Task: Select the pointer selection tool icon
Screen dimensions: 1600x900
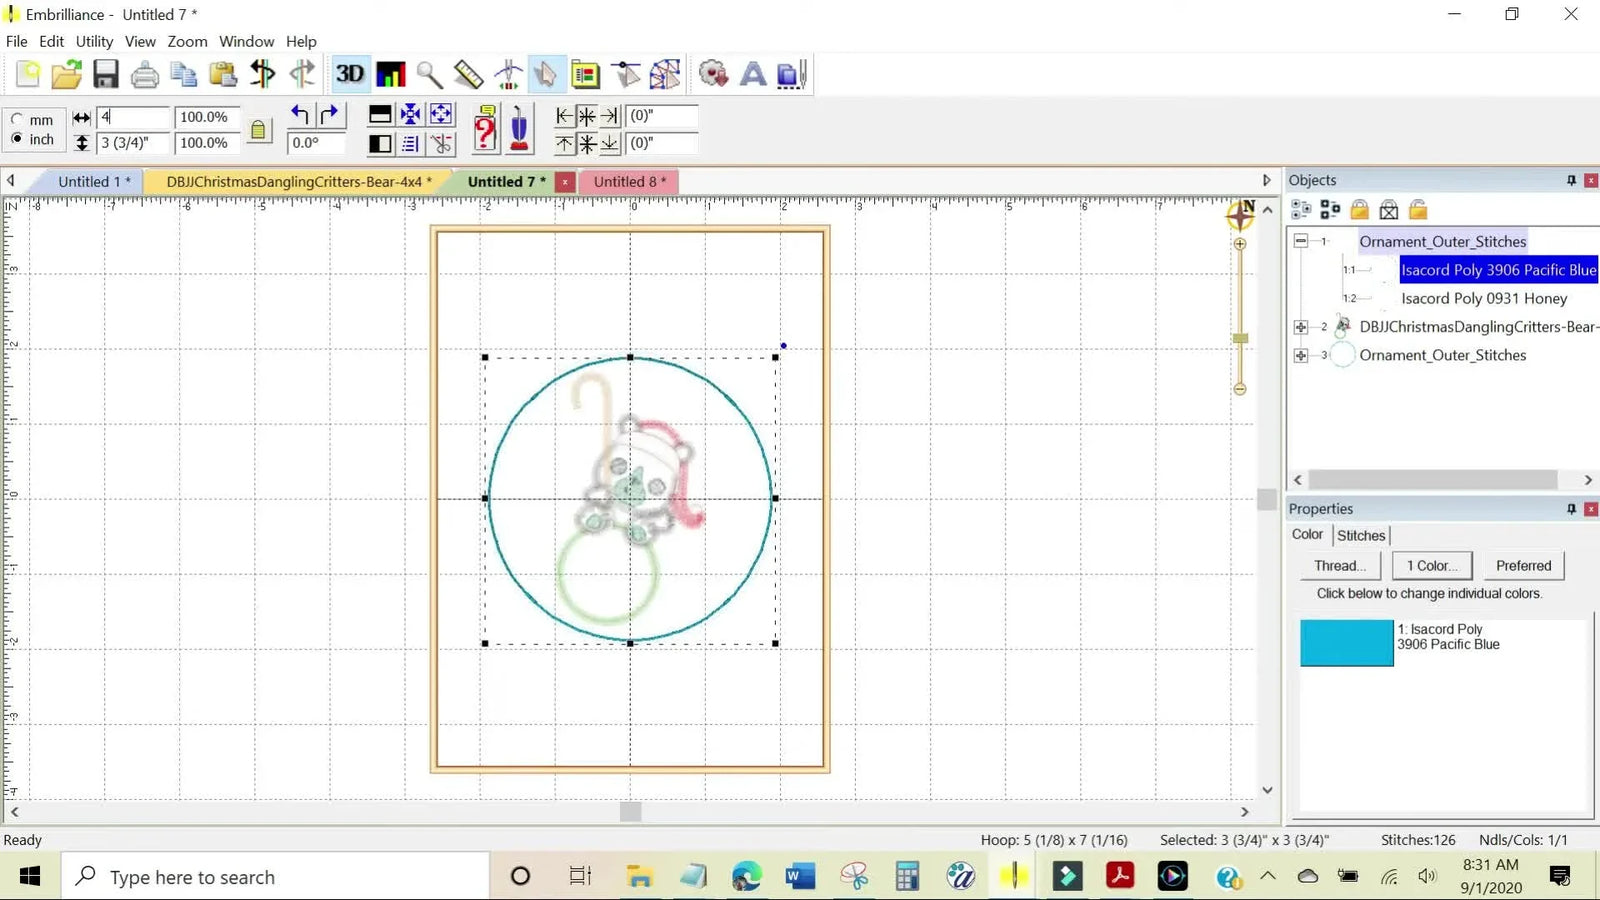Action: [546, 73]
